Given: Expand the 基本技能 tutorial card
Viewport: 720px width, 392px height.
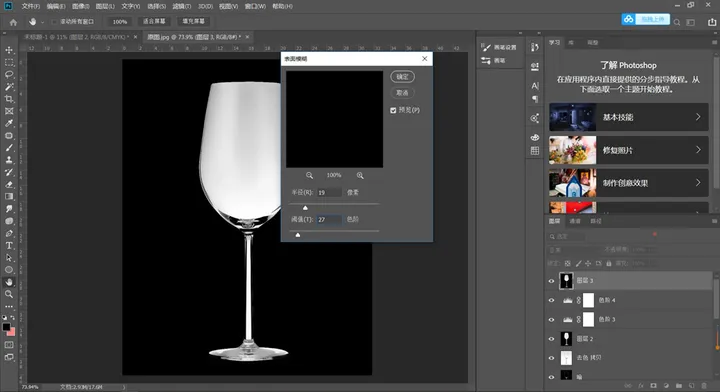Looking at the screenshot, I should (x=698, y=117).
